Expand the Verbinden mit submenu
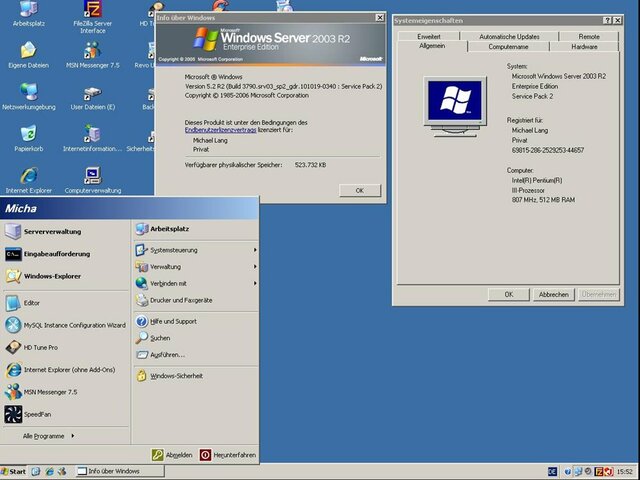Image resolution: width=640 pixels, height=480 pixels. tap(196, 283)
